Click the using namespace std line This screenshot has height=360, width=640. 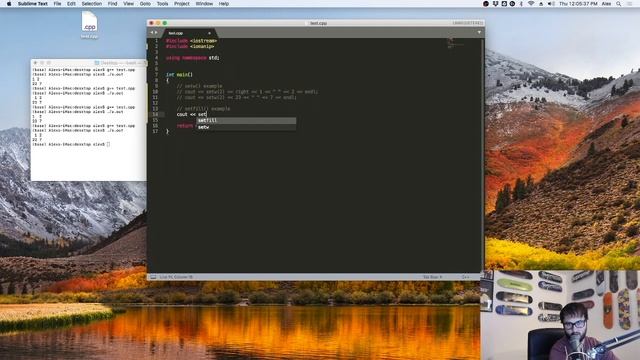pyautogui.click(x=193, y=58)
